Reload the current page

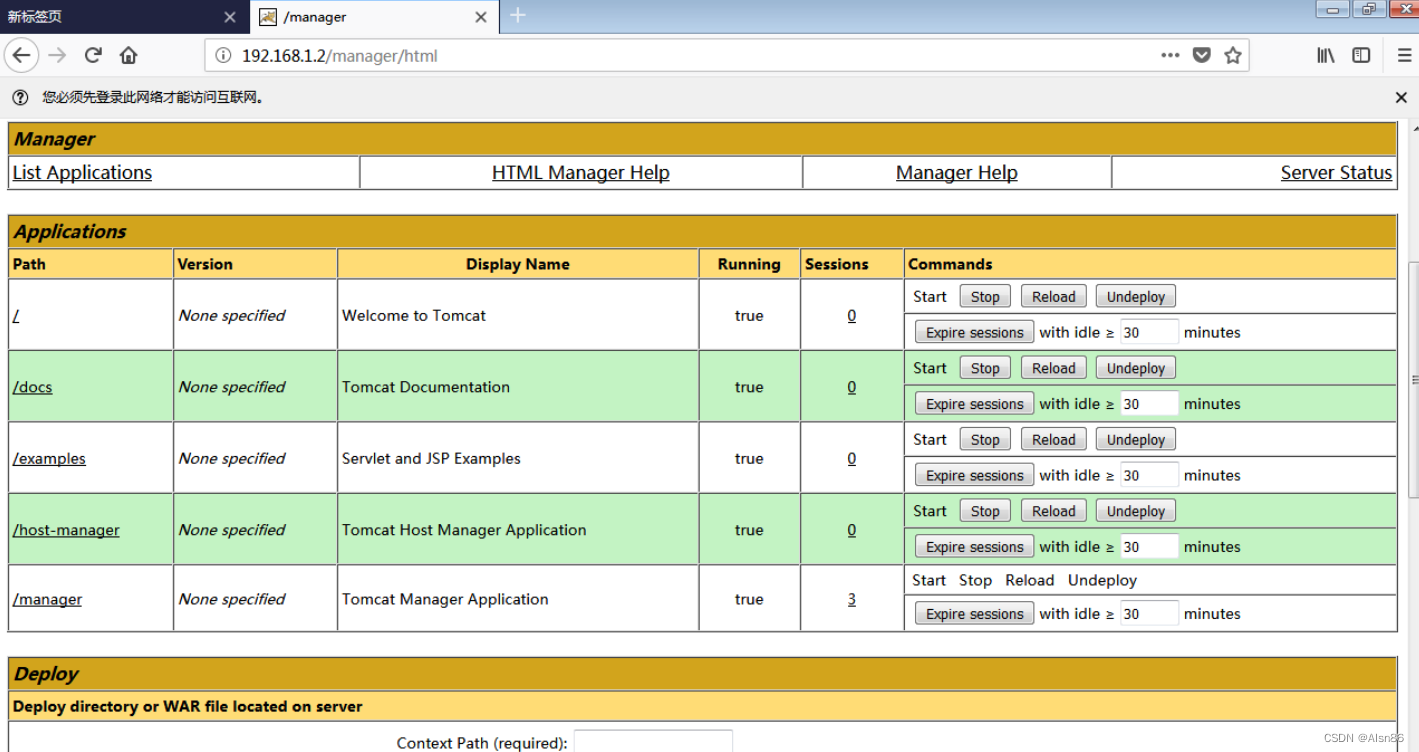click(93, 55)
